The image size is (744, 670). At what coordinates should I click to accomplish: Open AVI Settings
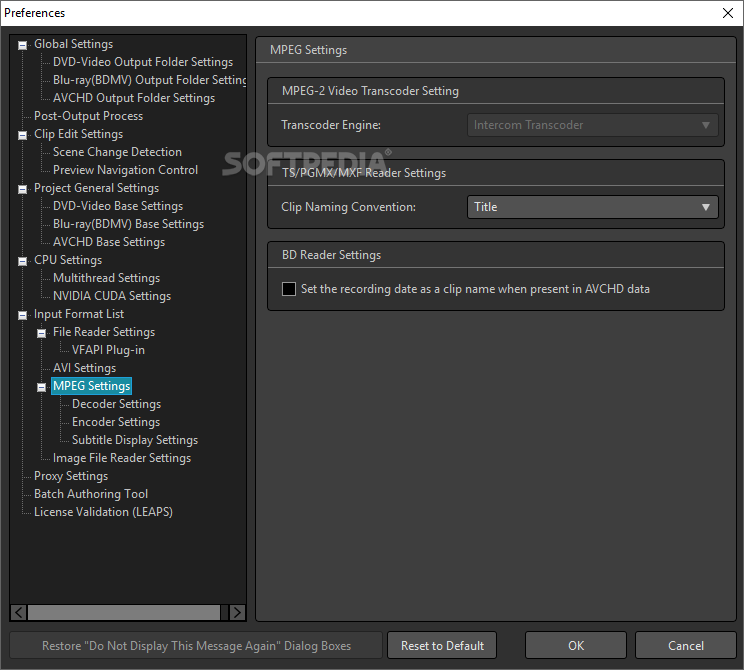[x=84, y=369]
